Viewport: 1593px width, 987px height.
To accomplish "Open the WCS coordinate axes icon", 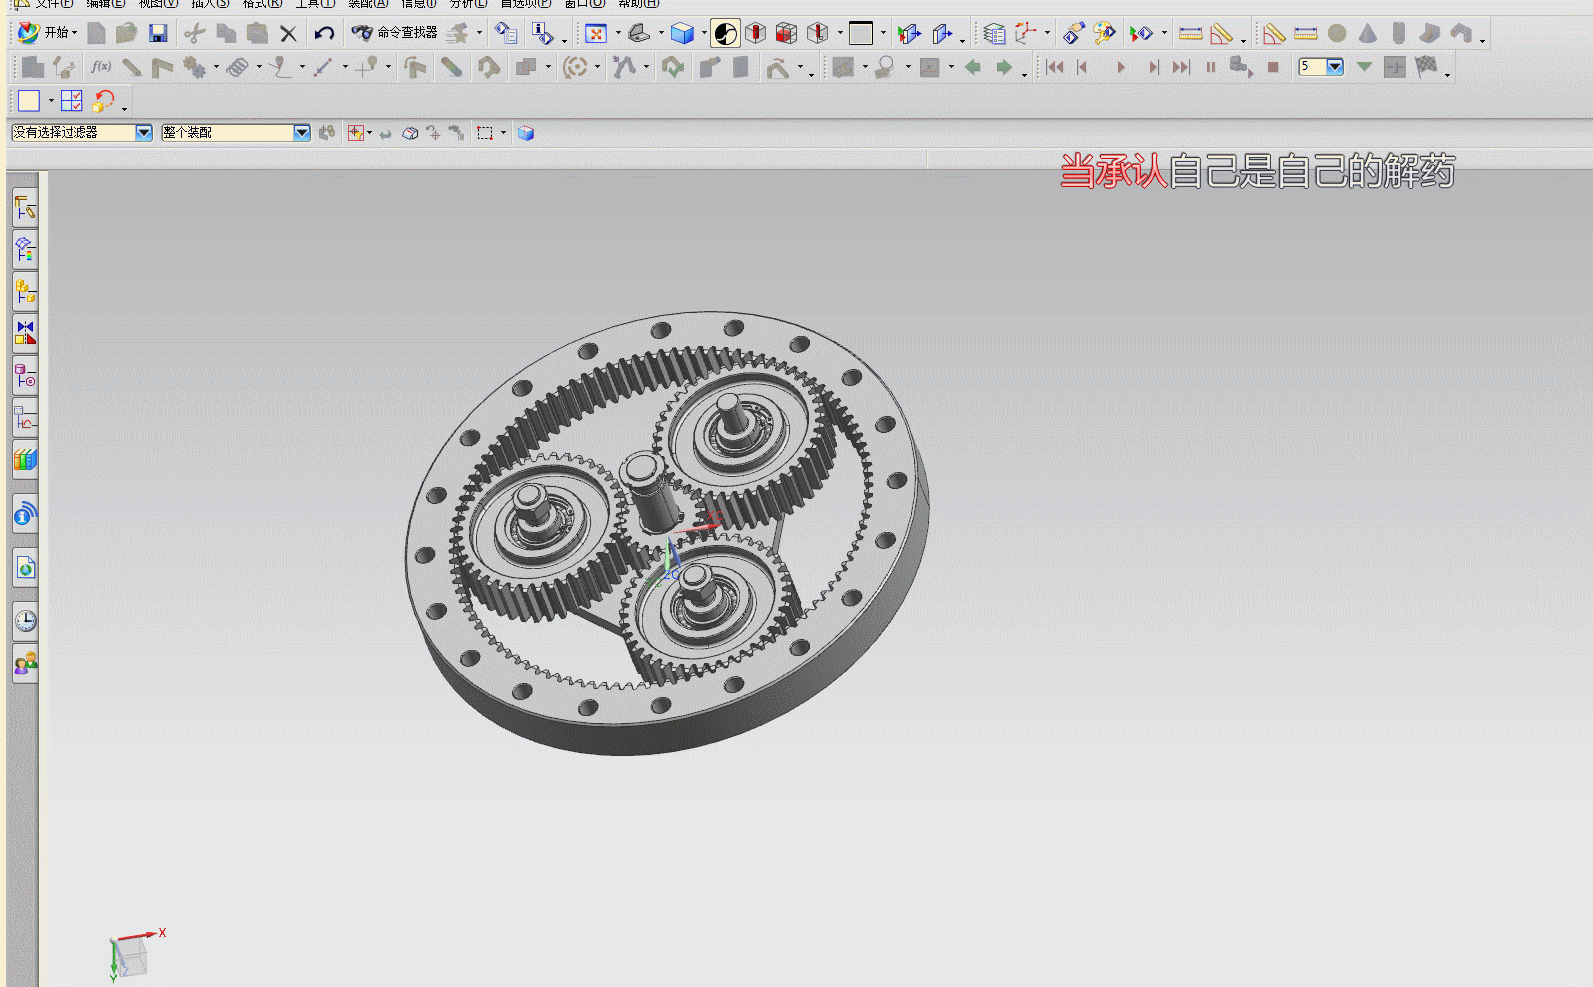I will click(x=1026, y=34).
